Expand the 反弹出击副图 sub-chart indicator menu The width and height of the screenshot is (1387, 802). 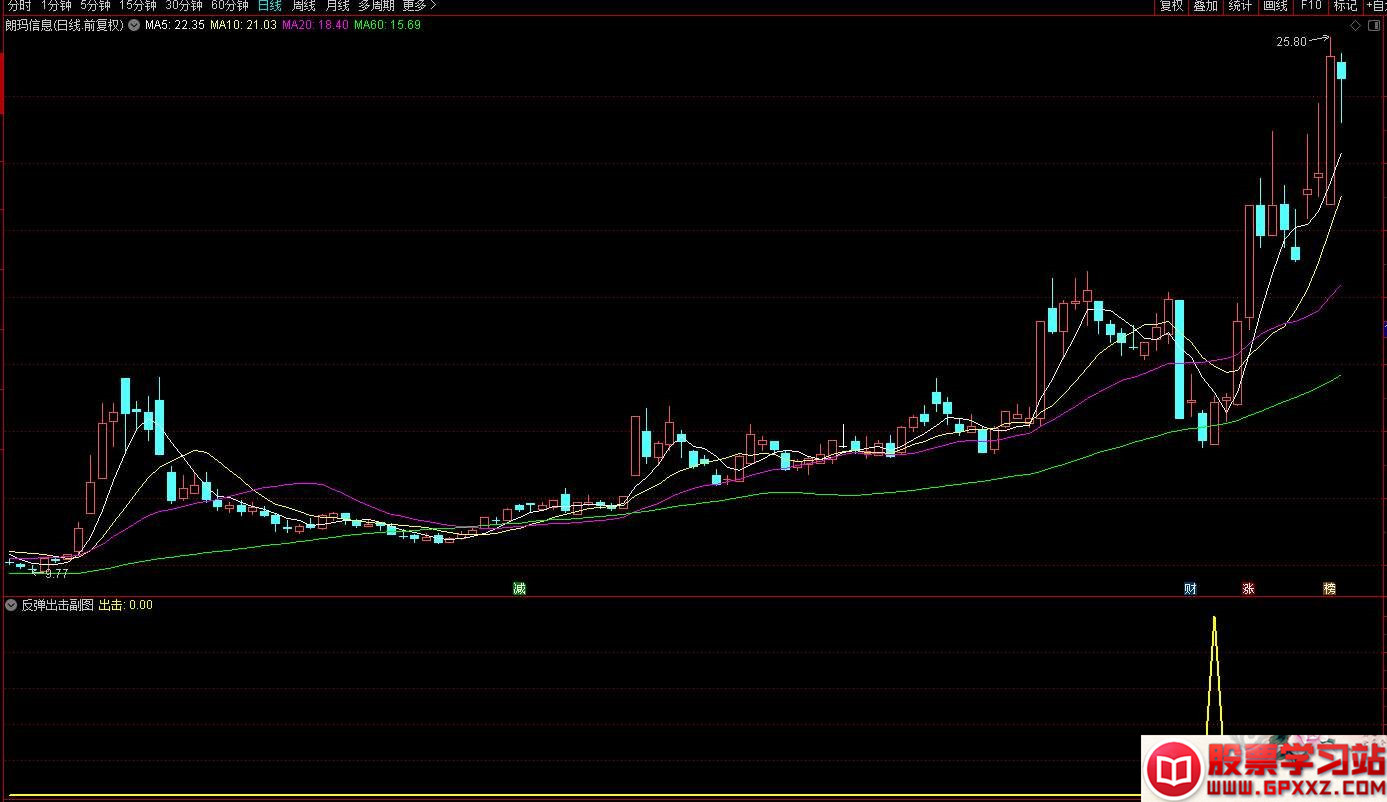tap(11, 605)
